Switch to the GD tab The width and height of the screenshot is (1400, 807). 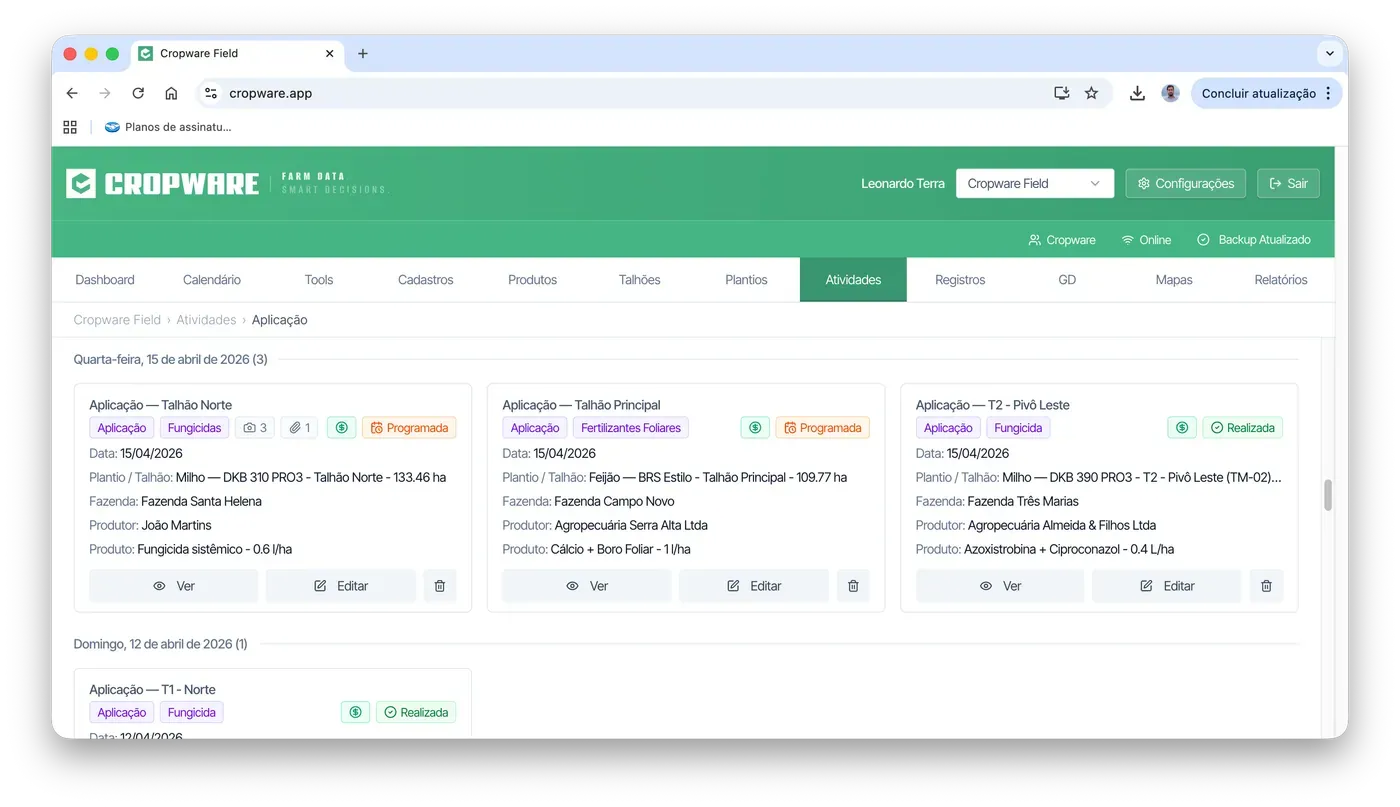pos(1067,280)
